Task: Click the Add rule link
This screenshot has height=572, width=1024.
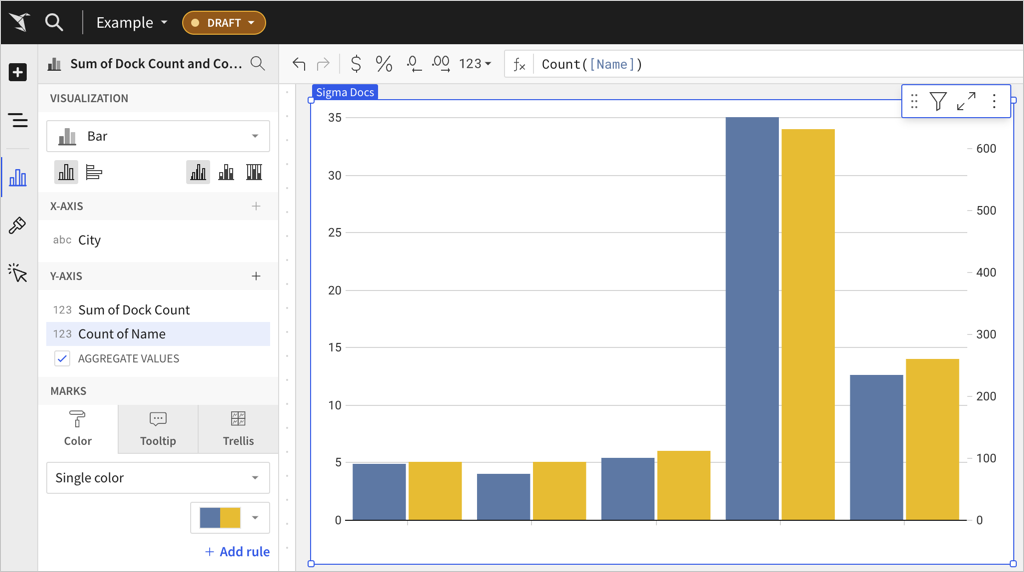Action: (x=237, y=551)
